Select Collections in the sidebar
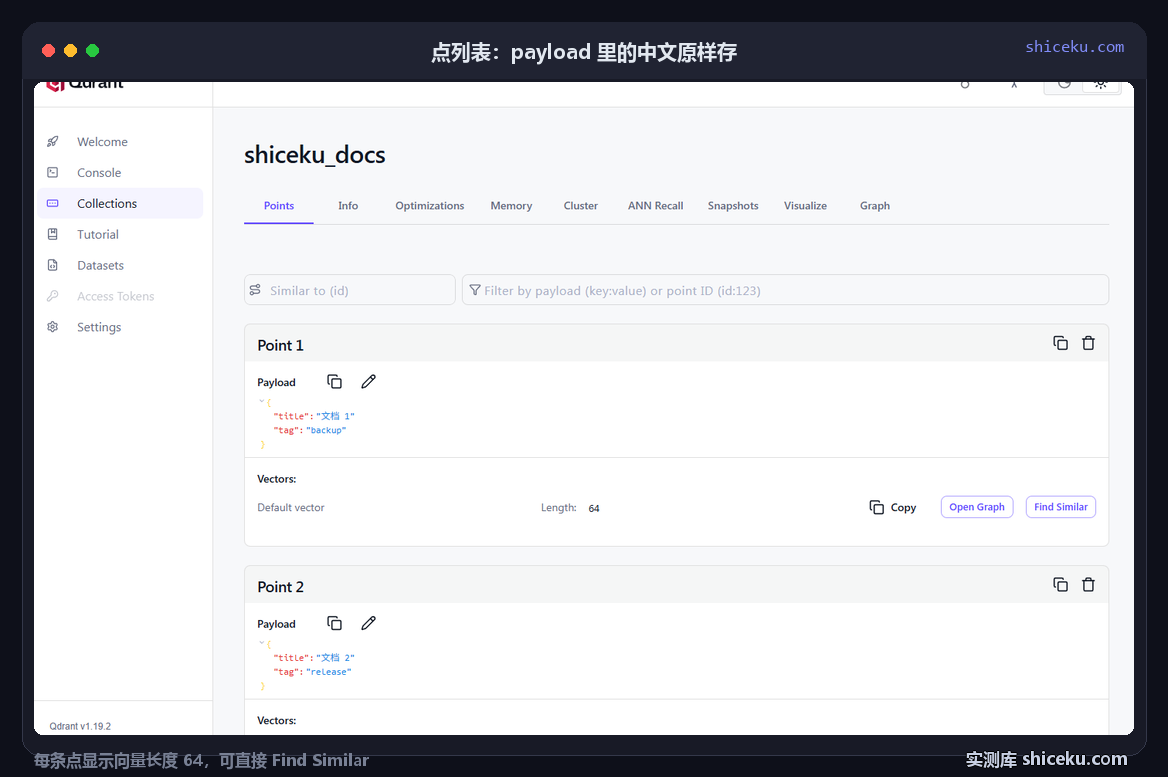 coord(120,203)
